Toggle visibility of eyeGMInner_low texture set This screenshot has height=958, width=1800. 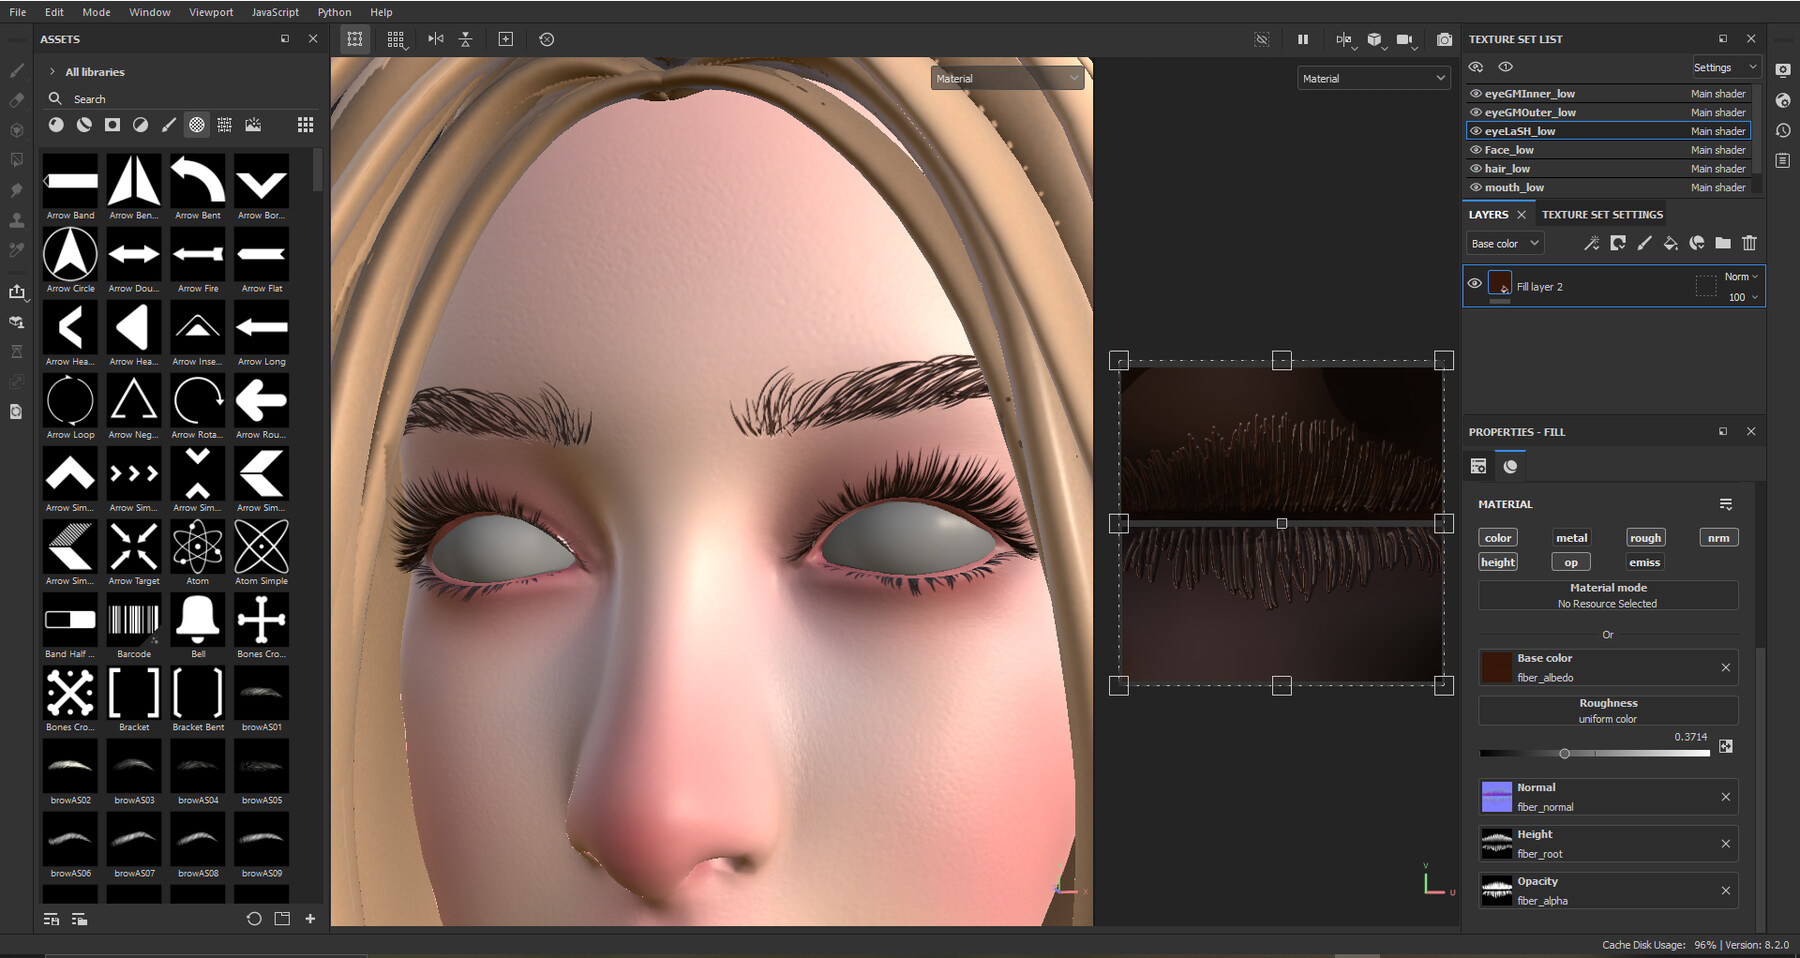tap(1476, 93)
